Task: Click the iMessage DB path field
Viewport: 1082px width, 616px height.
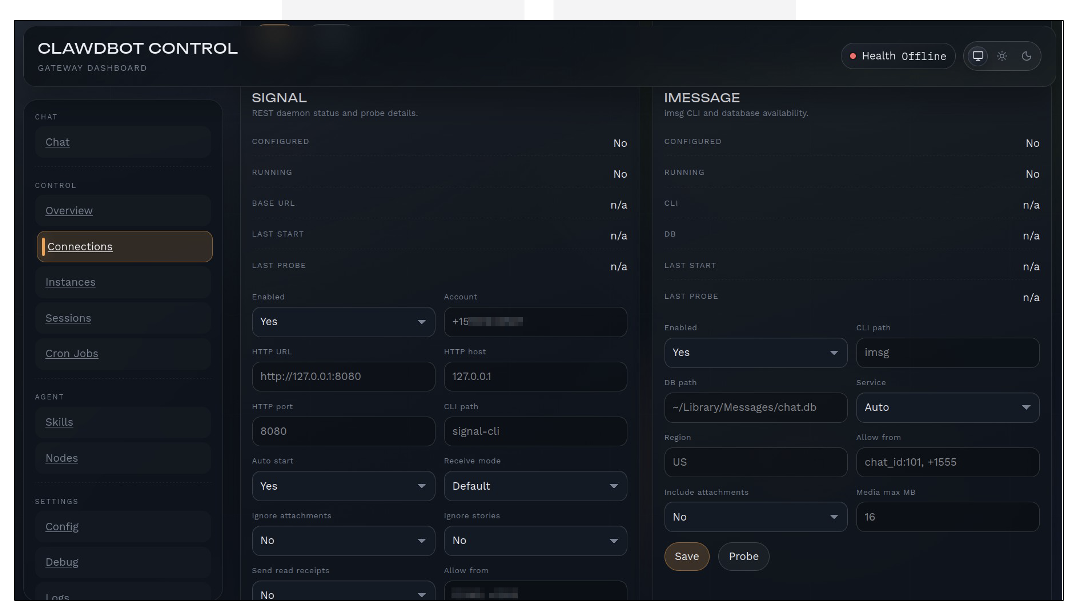Action: (755, 407)
